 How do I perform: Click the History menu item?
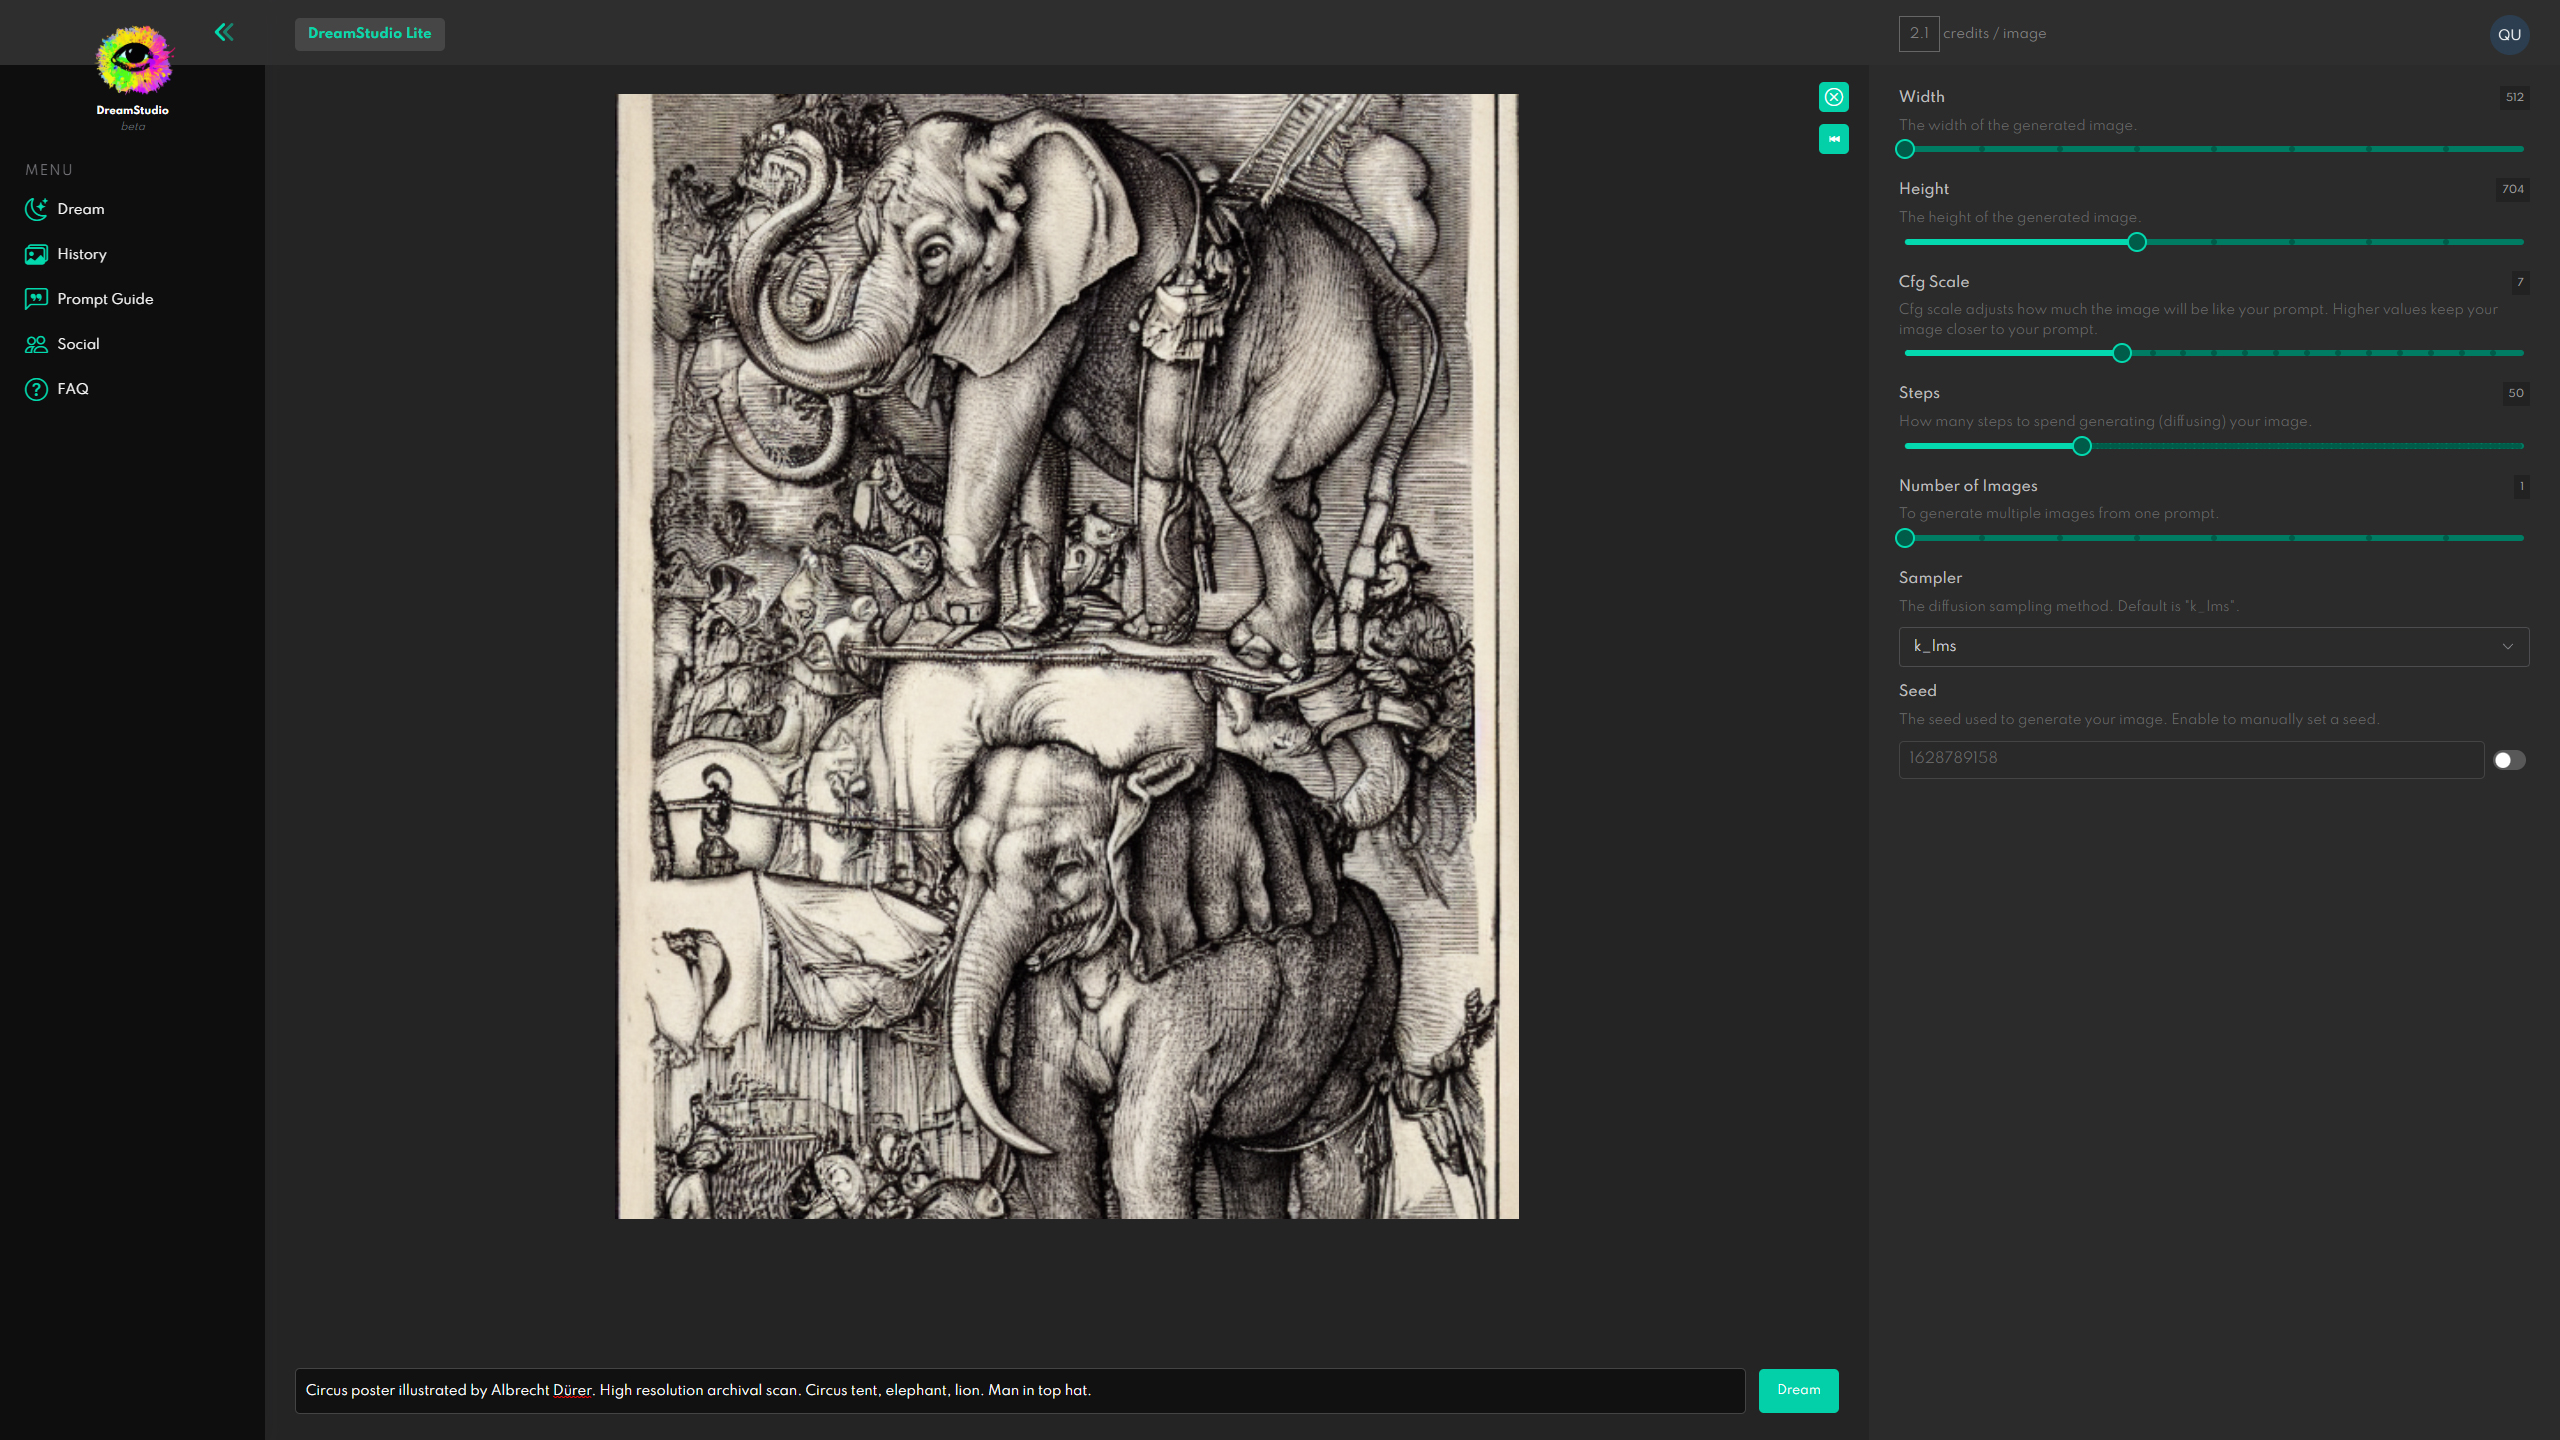click(83, 253)
